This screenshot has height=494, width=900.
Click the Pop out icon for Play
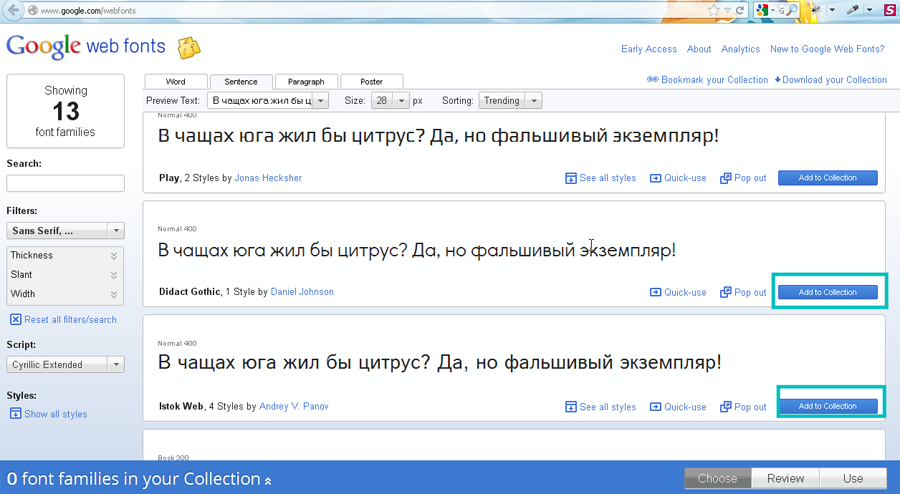point(726,178)
